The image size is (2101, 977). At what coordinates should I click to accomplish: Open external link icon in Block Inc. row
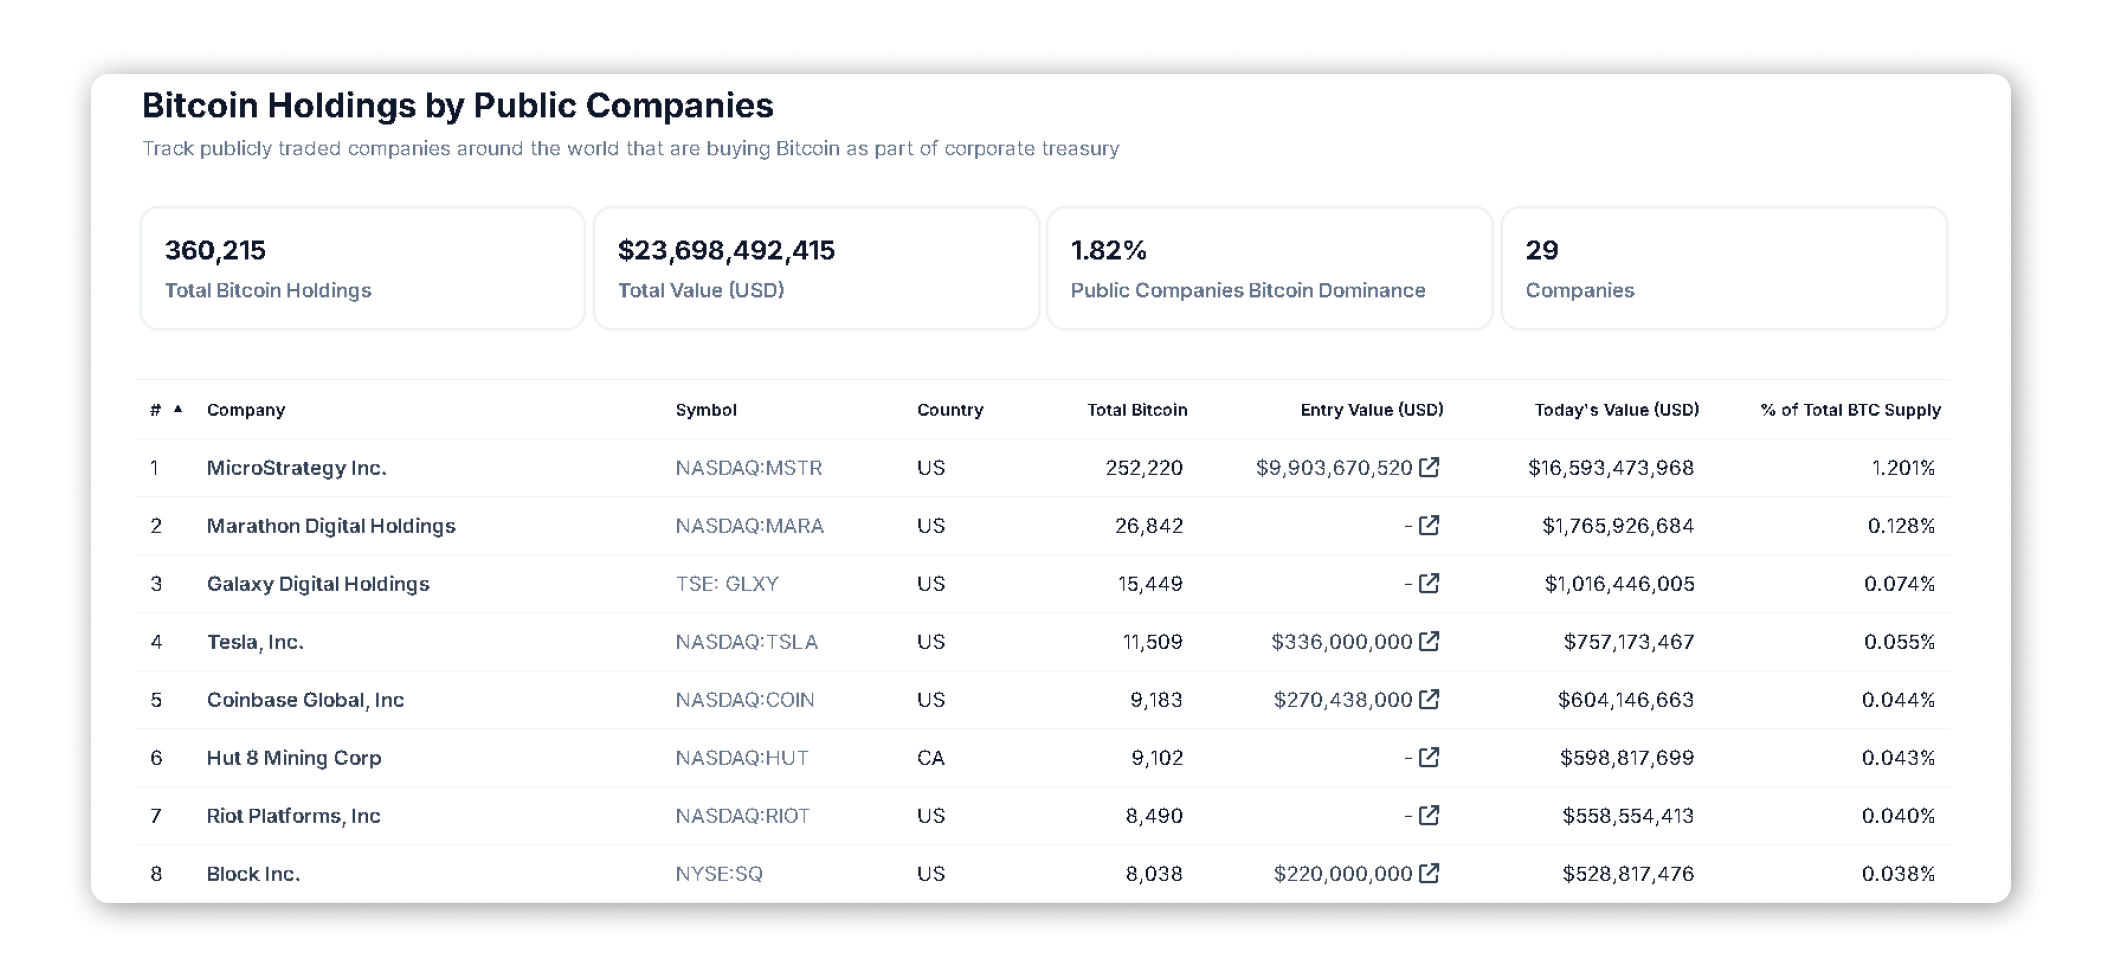click(1429, 873)
